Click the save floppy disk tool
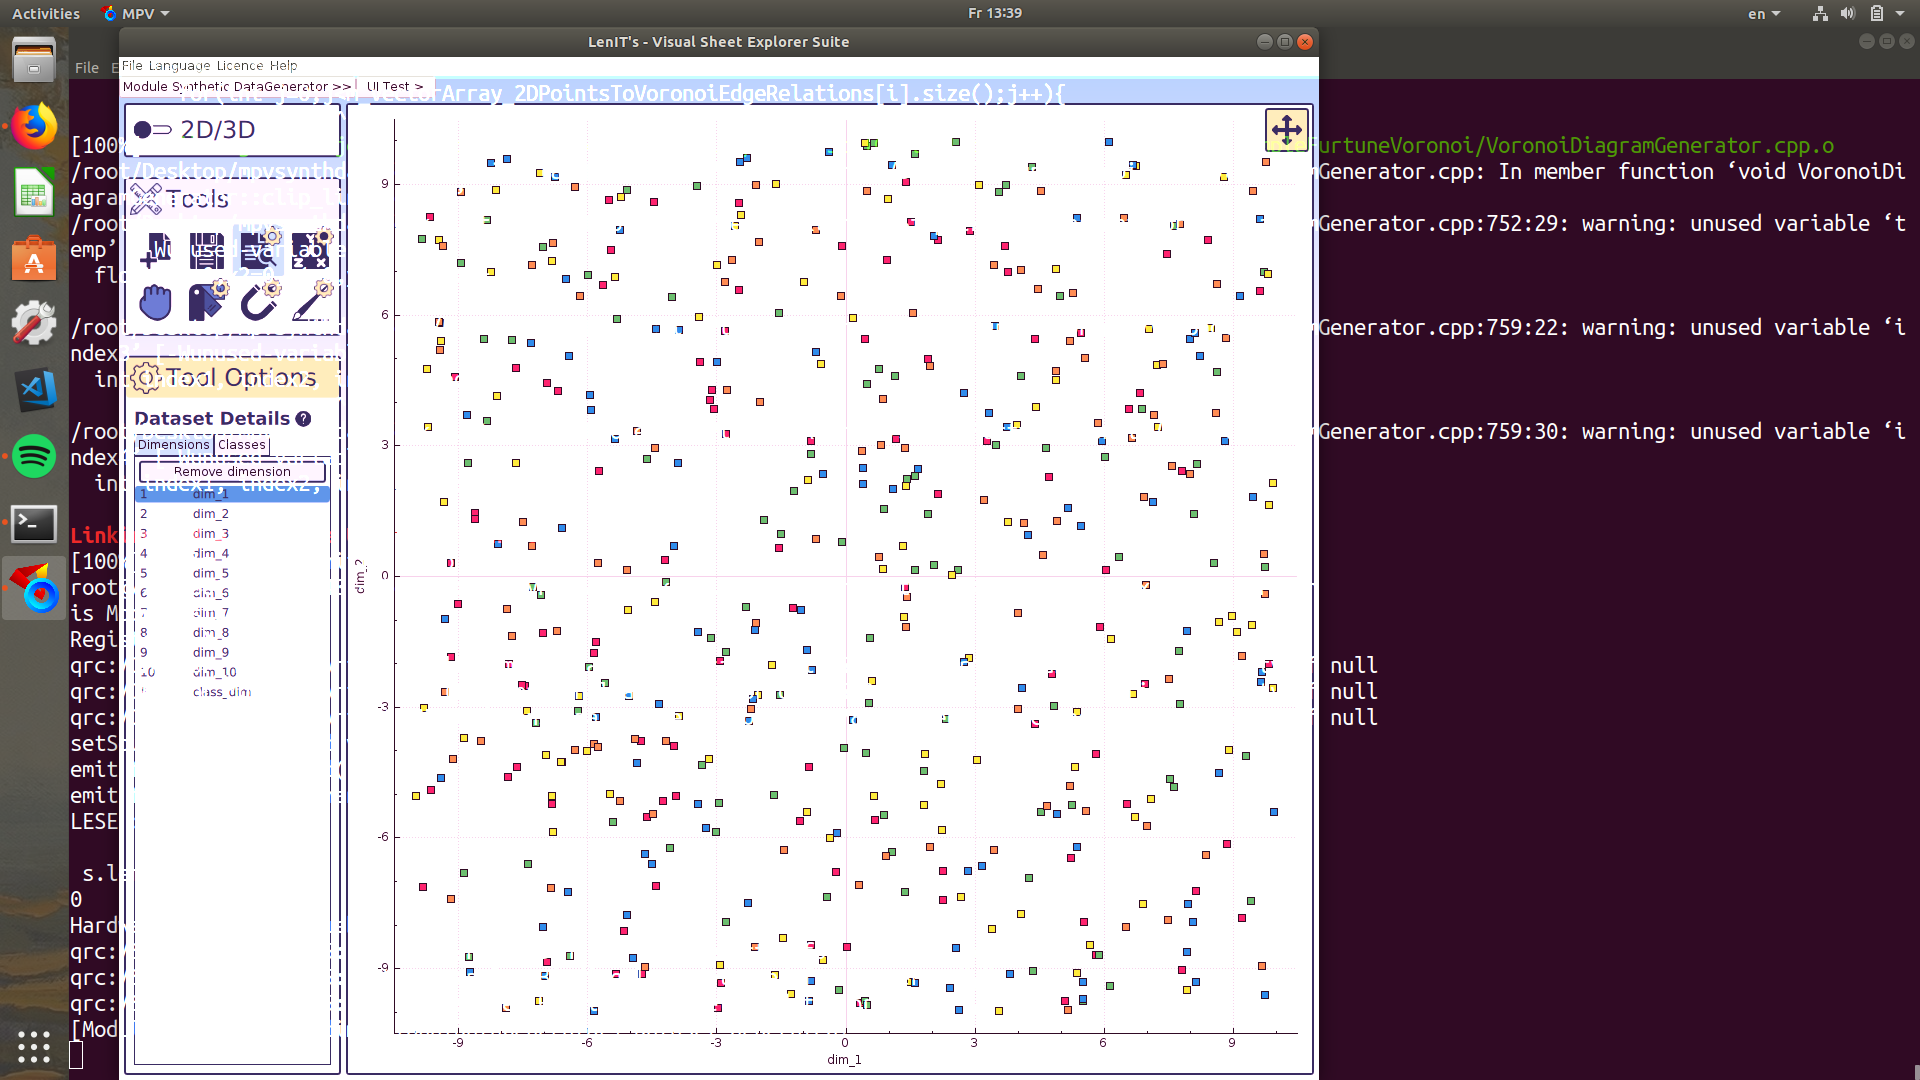Viewport: 1920px width, 1080px height. pyautogui.click(x=207, y=250)
